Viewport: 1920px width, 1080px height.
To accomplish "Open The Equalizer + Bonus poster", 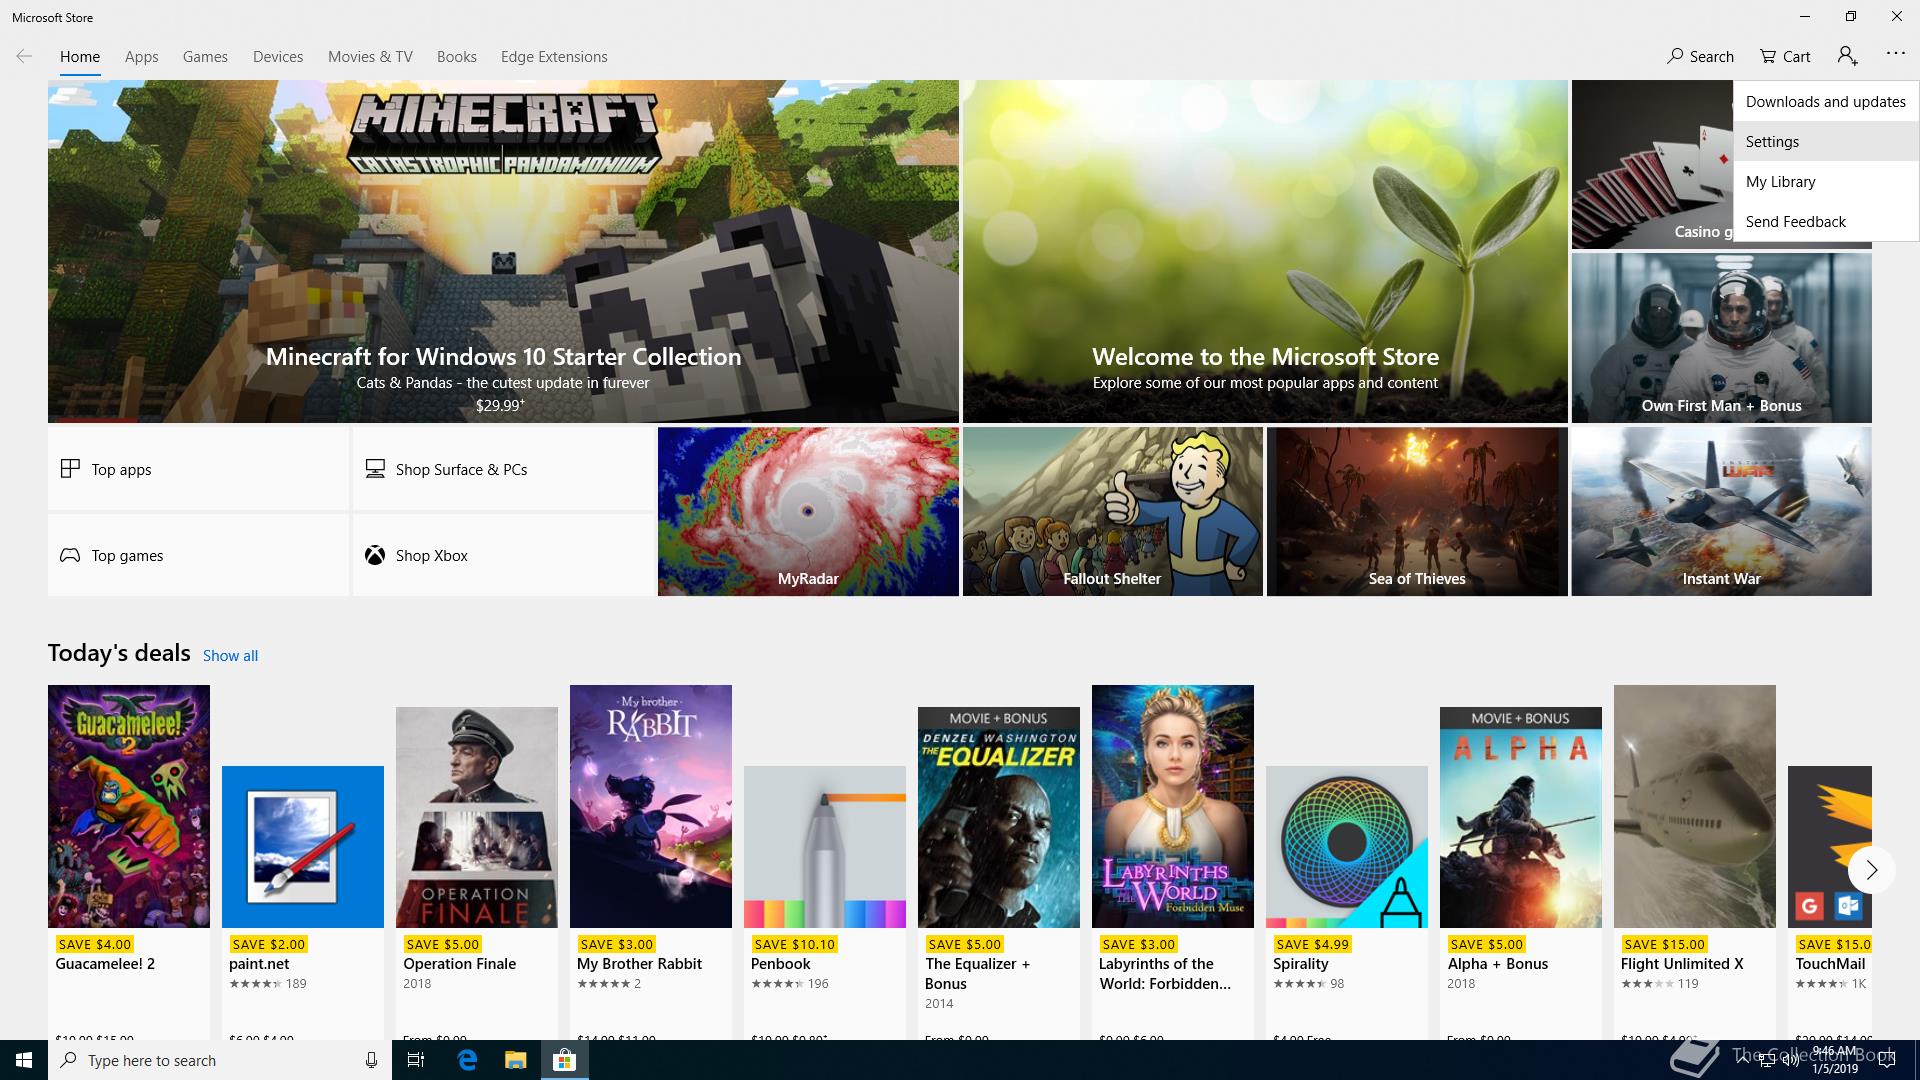I will pyautogui.click(x=999, y=817).
